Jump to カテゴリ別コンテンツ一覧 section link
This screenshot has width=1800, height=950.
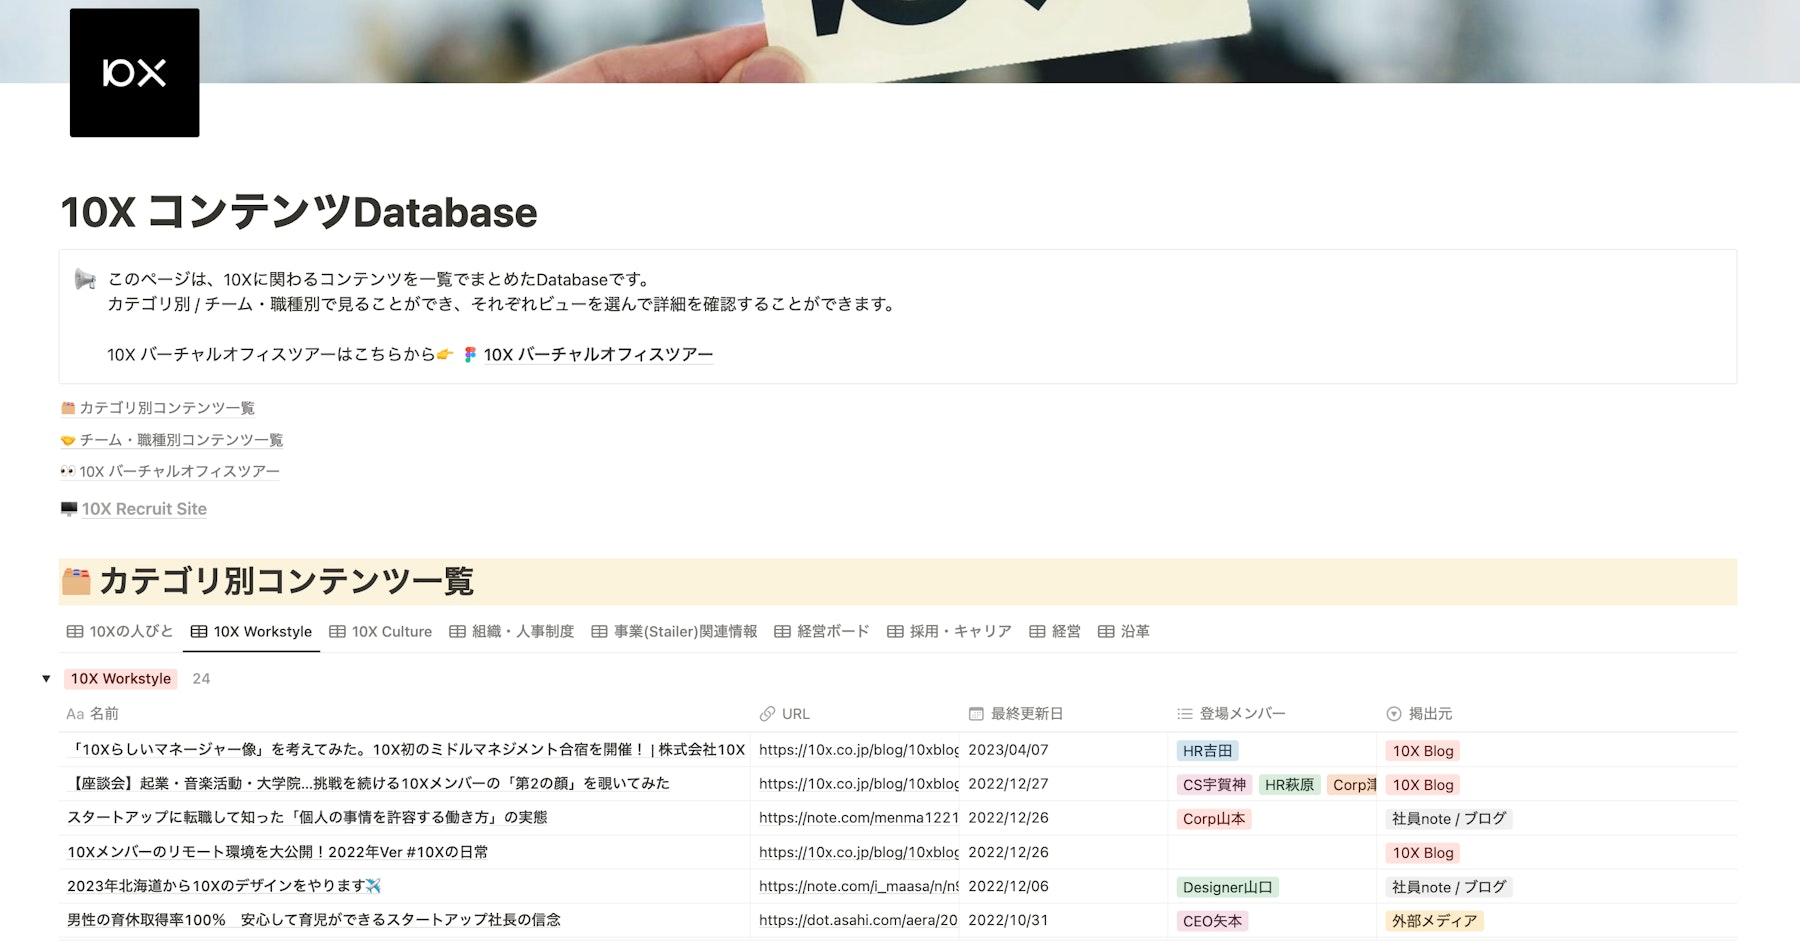[167, 408]
